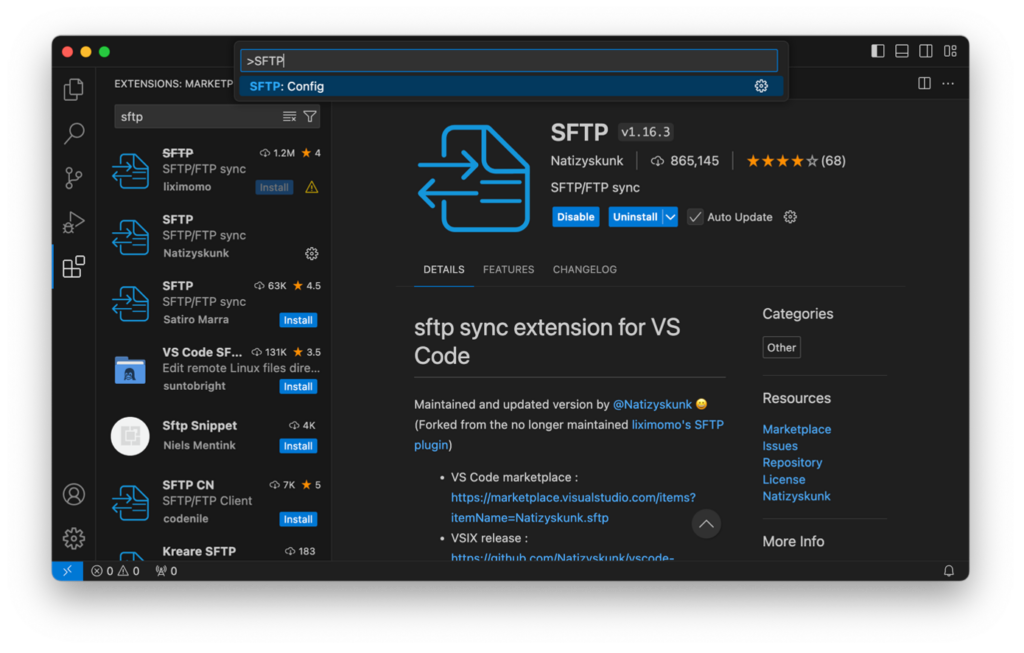This screenshot has width=1024, height=653.
Task: Open the Marketplace resource link
Action: 797,429
